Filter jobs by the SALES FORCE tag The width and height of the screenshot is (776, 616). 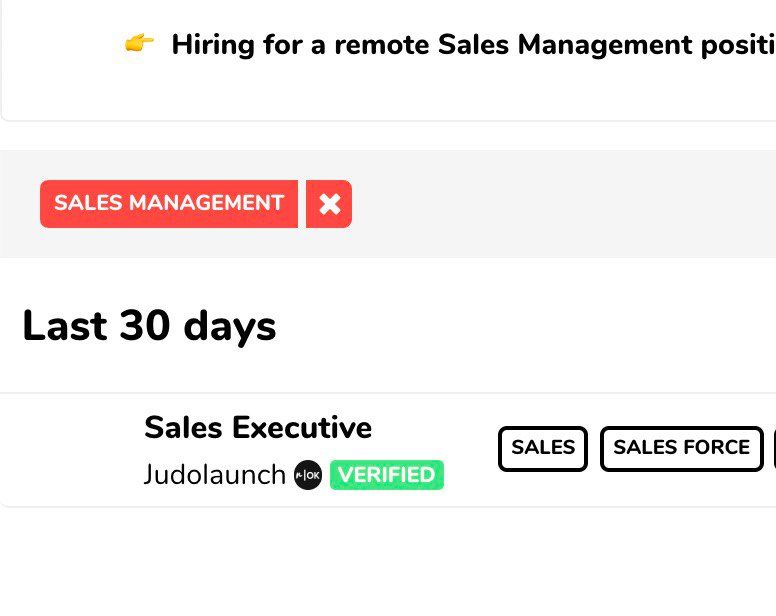point(681,448)
